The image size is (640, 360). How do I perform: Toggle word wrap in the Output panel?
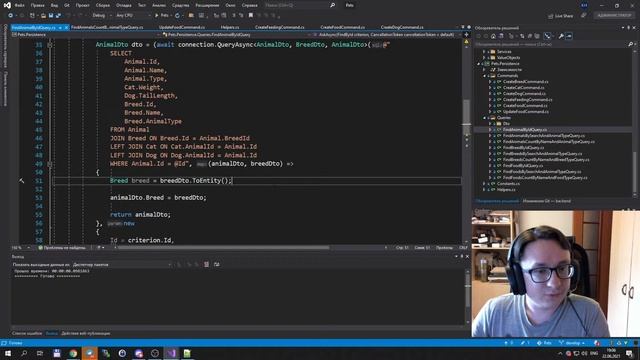pos(216,264)
